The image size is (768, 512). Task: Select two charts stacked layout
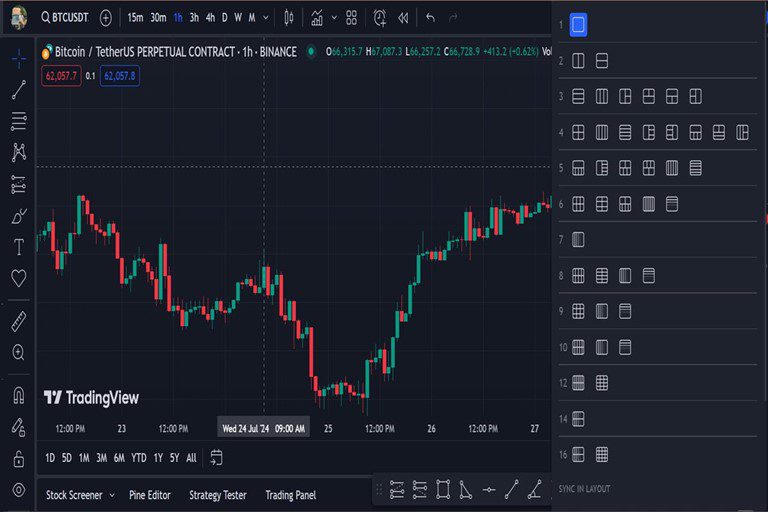601,61
